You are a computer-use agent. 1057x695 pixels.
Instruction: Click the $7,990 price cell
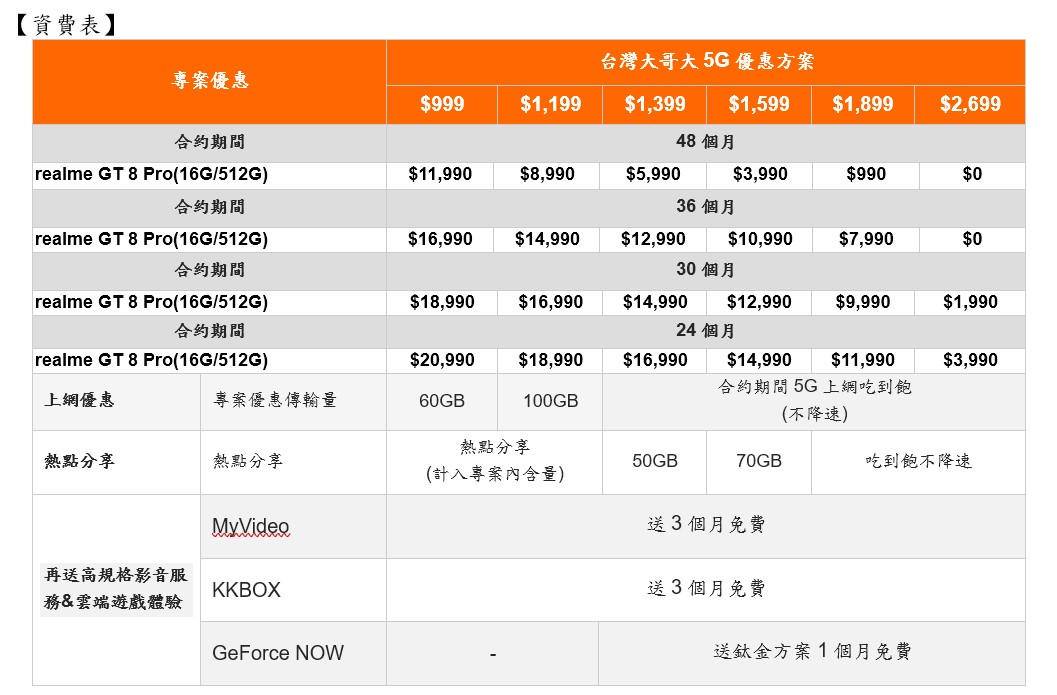coord(865,239)
